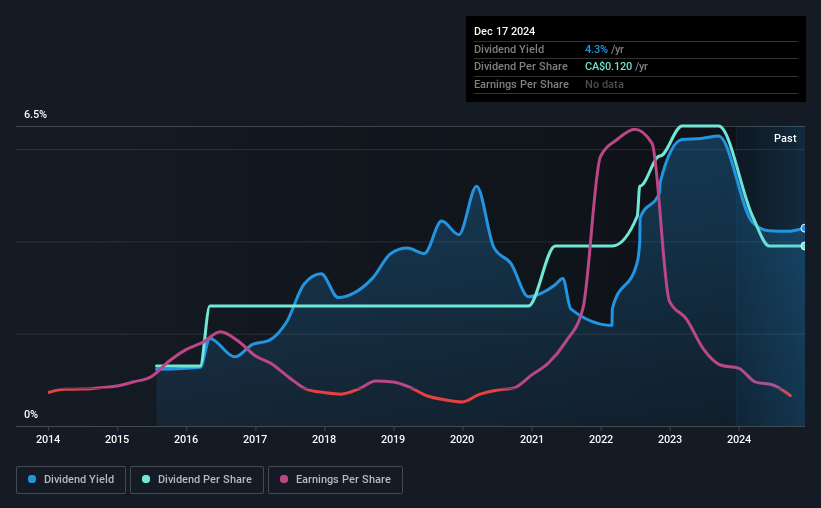Click the 4.3% dividend yield value

(596, 49)
